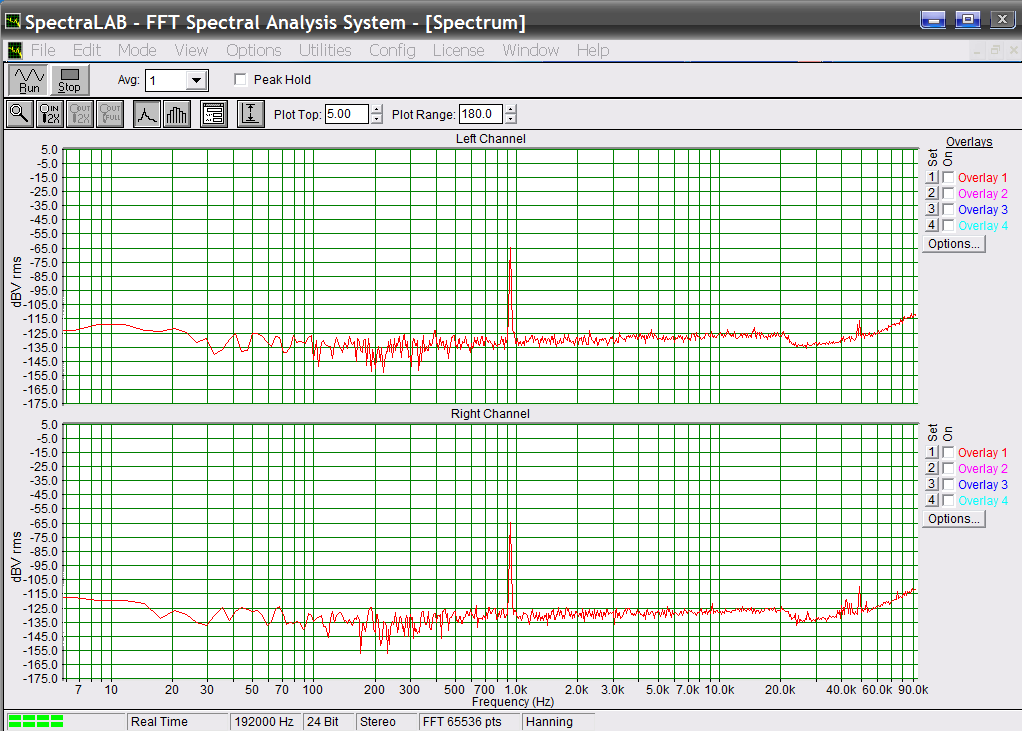Click Options button under Left Channel overlays

(x=954, y=244)
